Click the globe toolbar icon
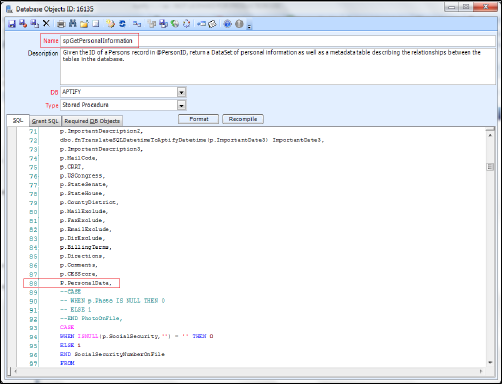This screenshot has height=384, width=502. [x=175, y=24]
